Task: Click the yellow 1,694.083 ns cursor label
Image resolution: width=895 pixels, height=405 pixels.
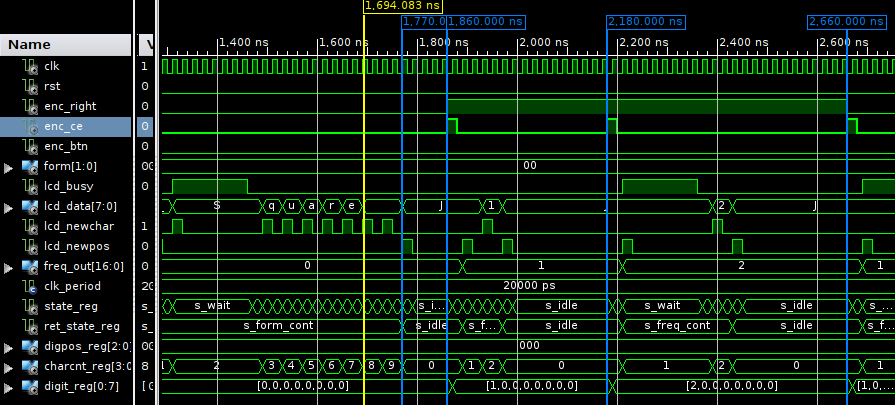Action: tap(403, 6)
